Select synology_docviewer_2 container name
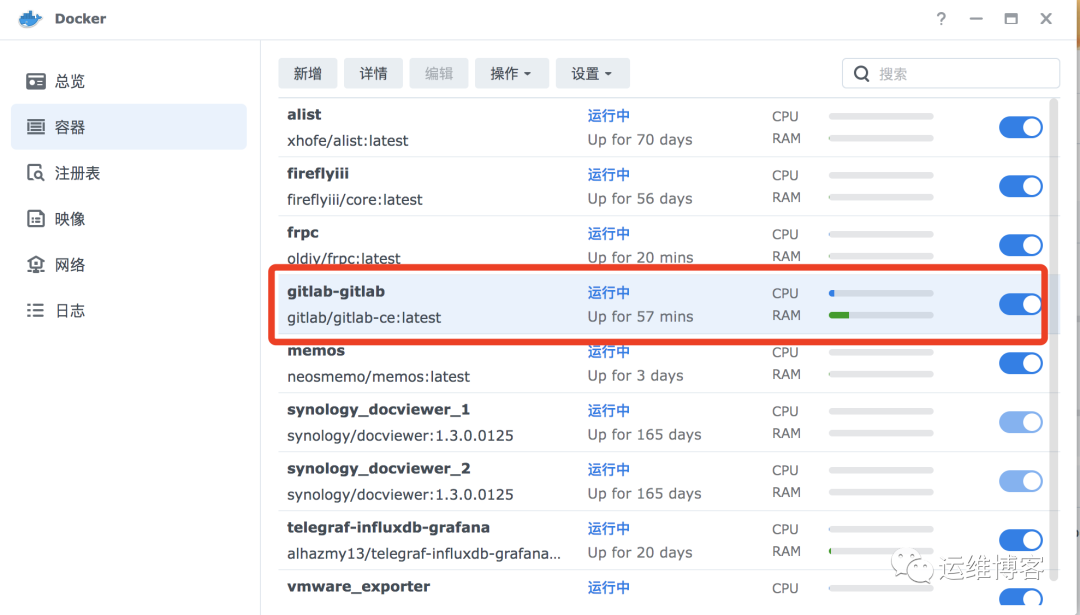 pyautogui.click(x=379, y=468)
